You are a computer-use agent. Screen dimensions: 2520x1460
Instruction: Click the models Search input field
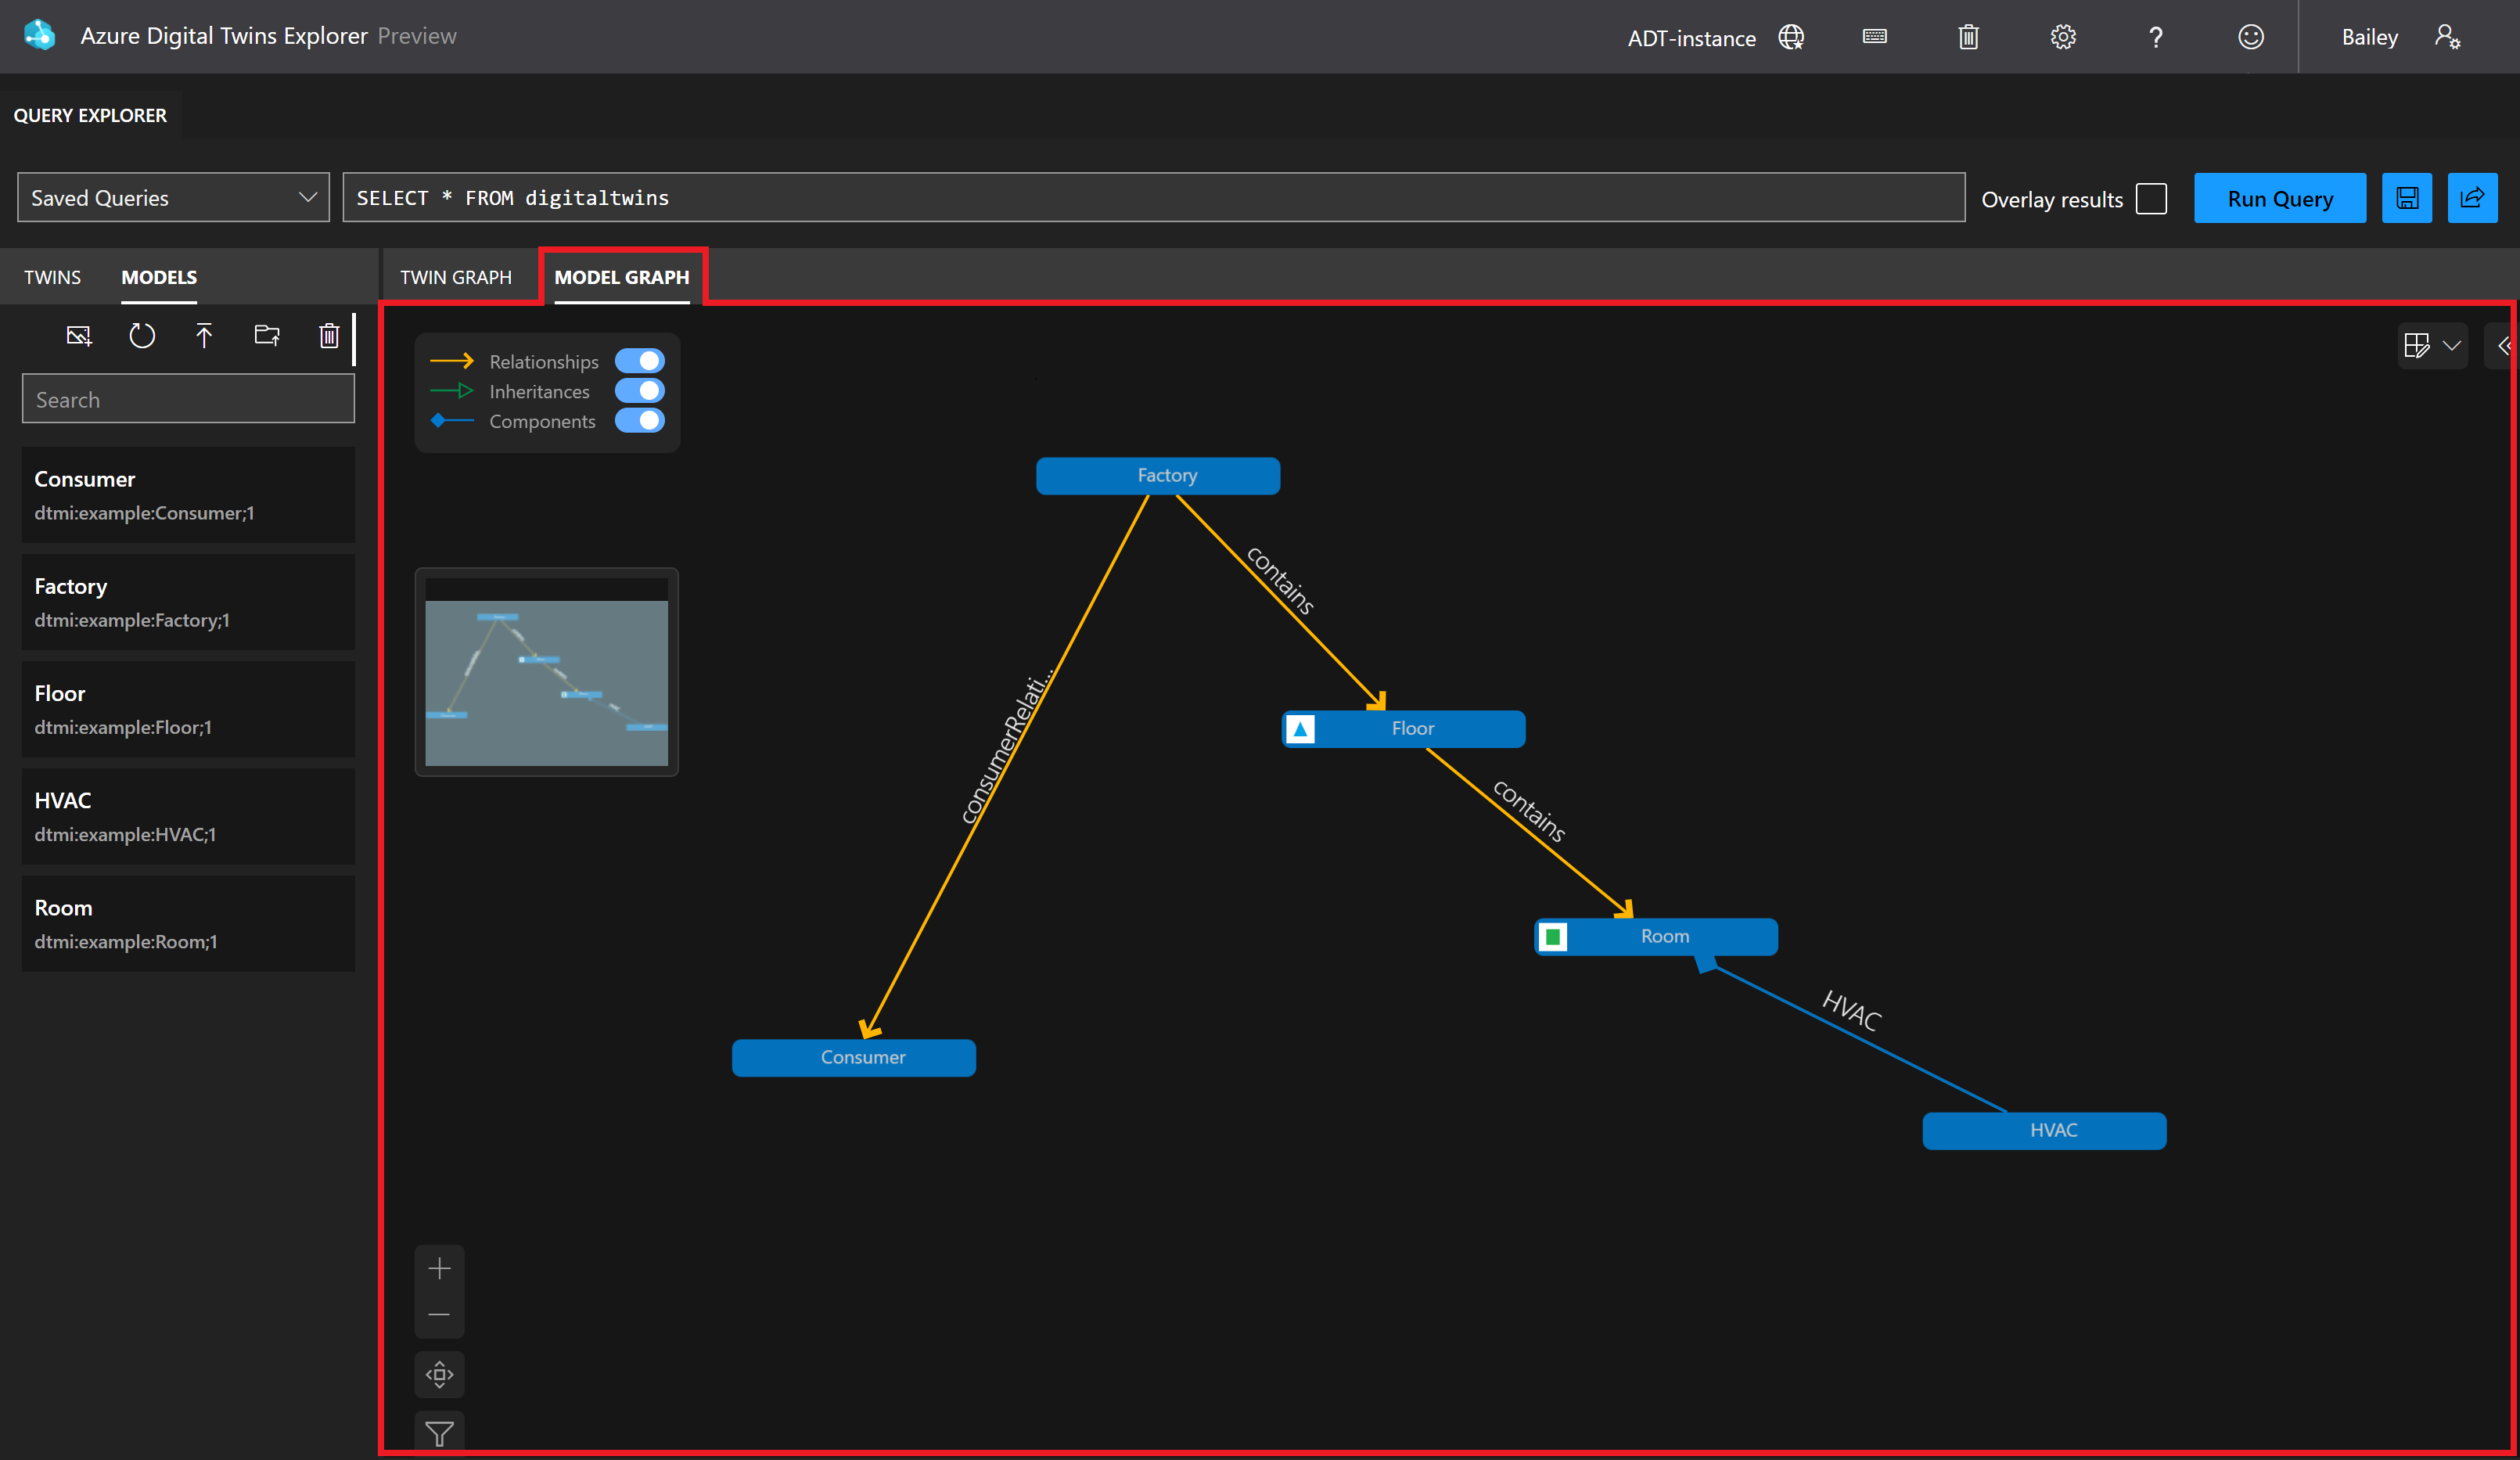click(x=188, y=399)
